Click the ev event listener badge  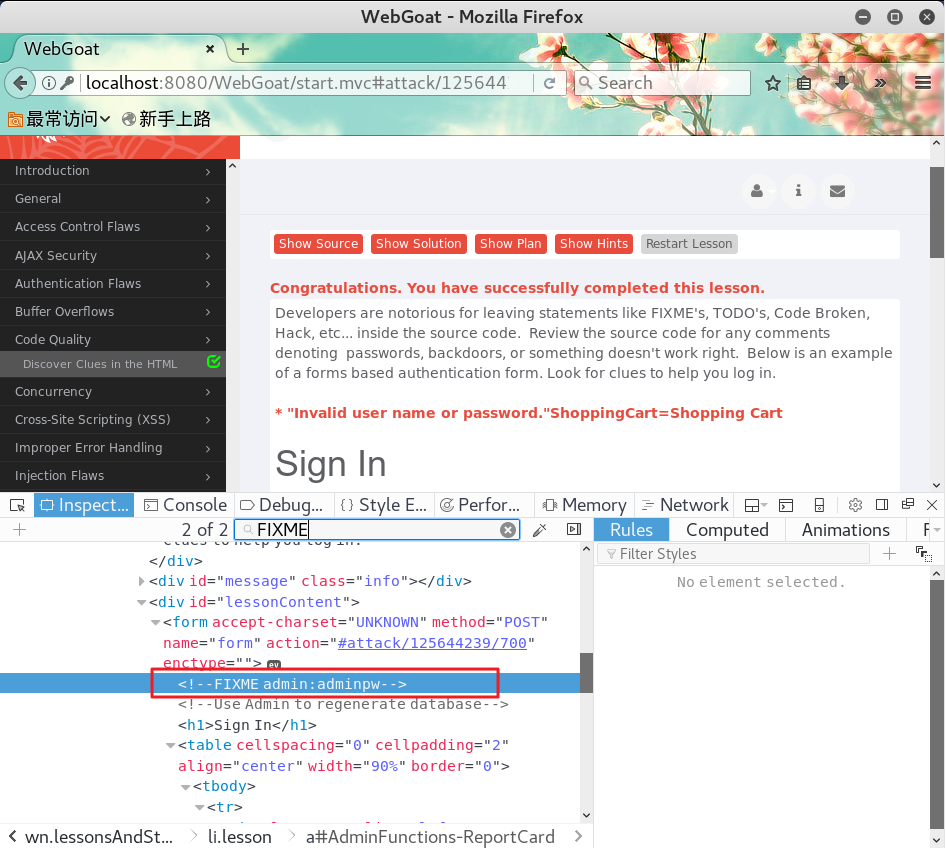click(274, 664)
